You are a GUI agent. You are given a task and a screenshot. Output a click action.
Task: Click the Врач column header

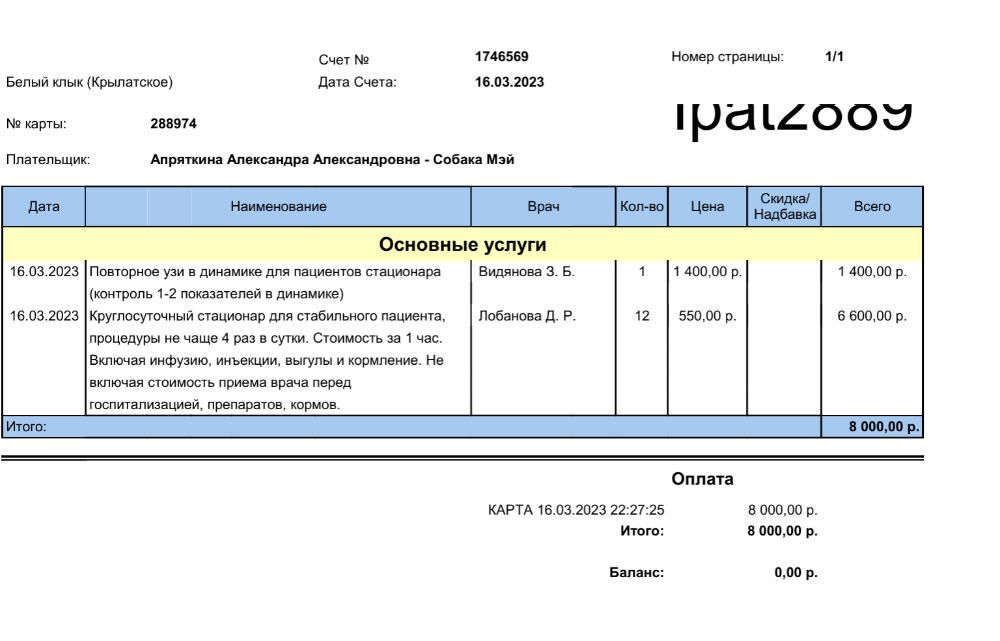coord(543,207)
